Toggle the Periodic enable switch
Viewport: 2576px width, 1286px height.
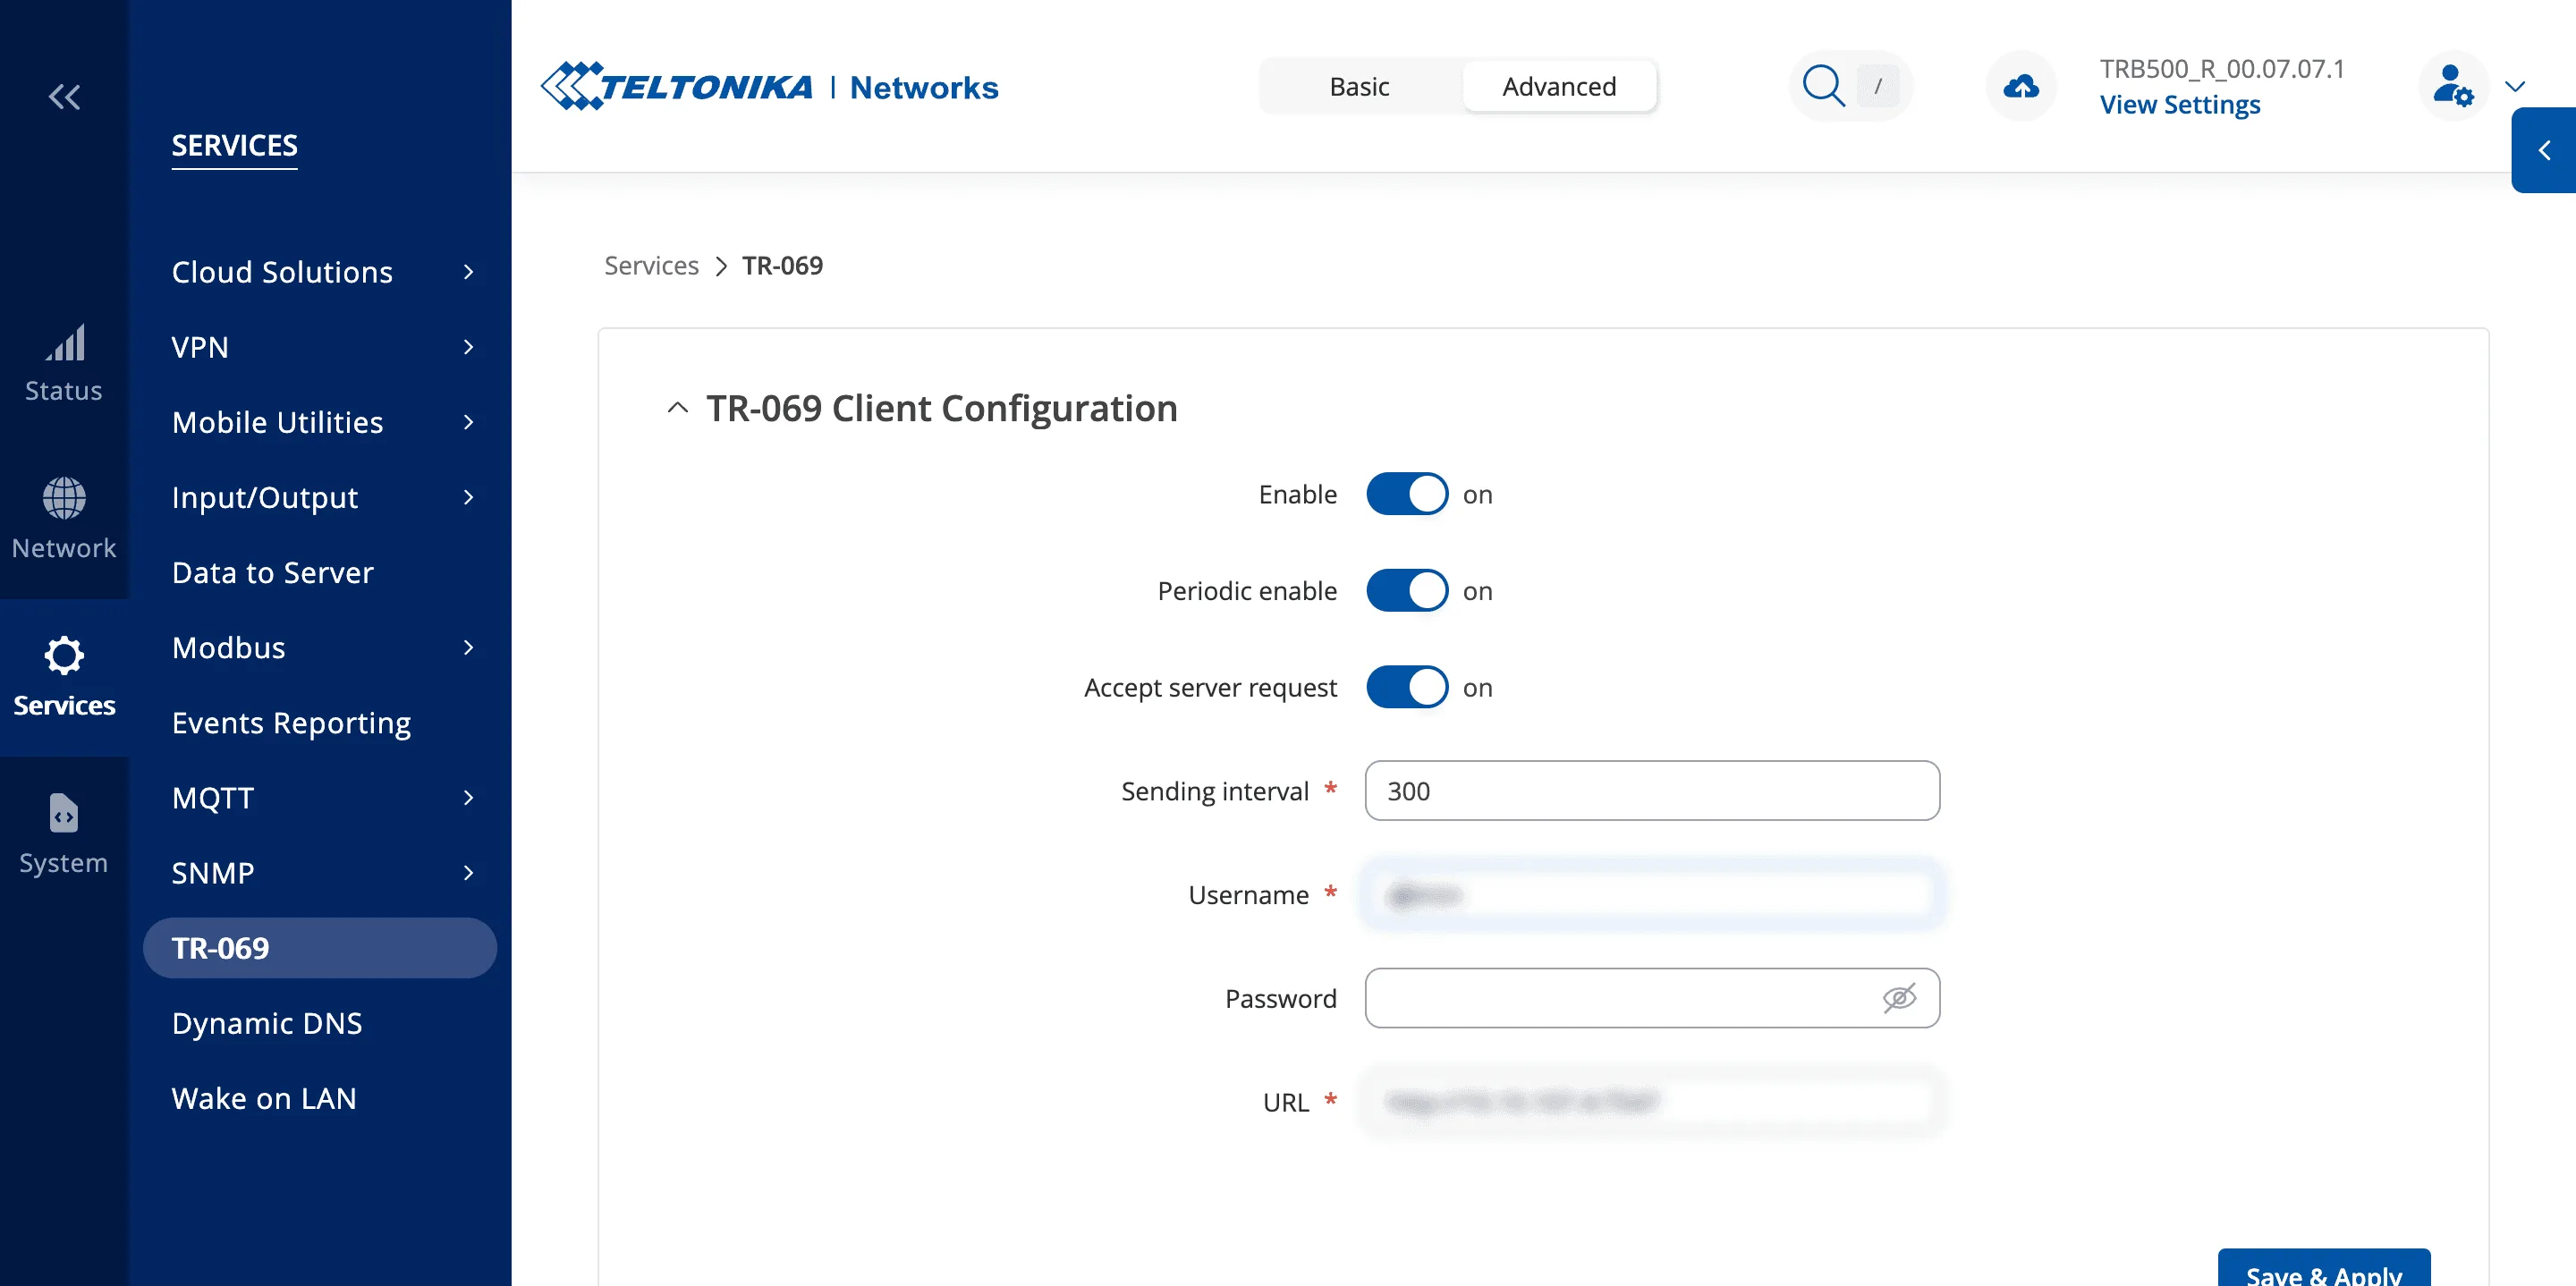coord(1407,591)
